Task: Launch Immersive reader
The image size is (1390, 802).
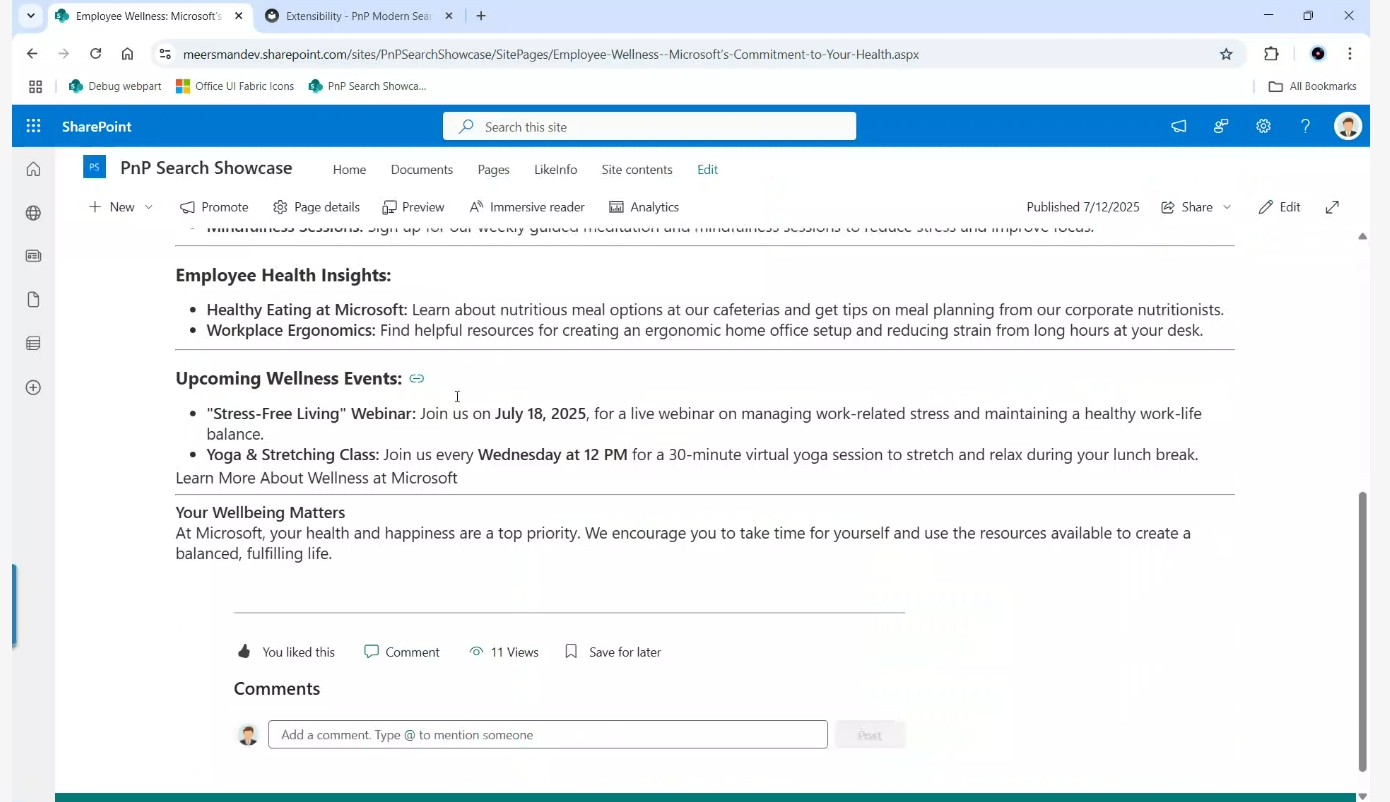Action: pos(527,207)
